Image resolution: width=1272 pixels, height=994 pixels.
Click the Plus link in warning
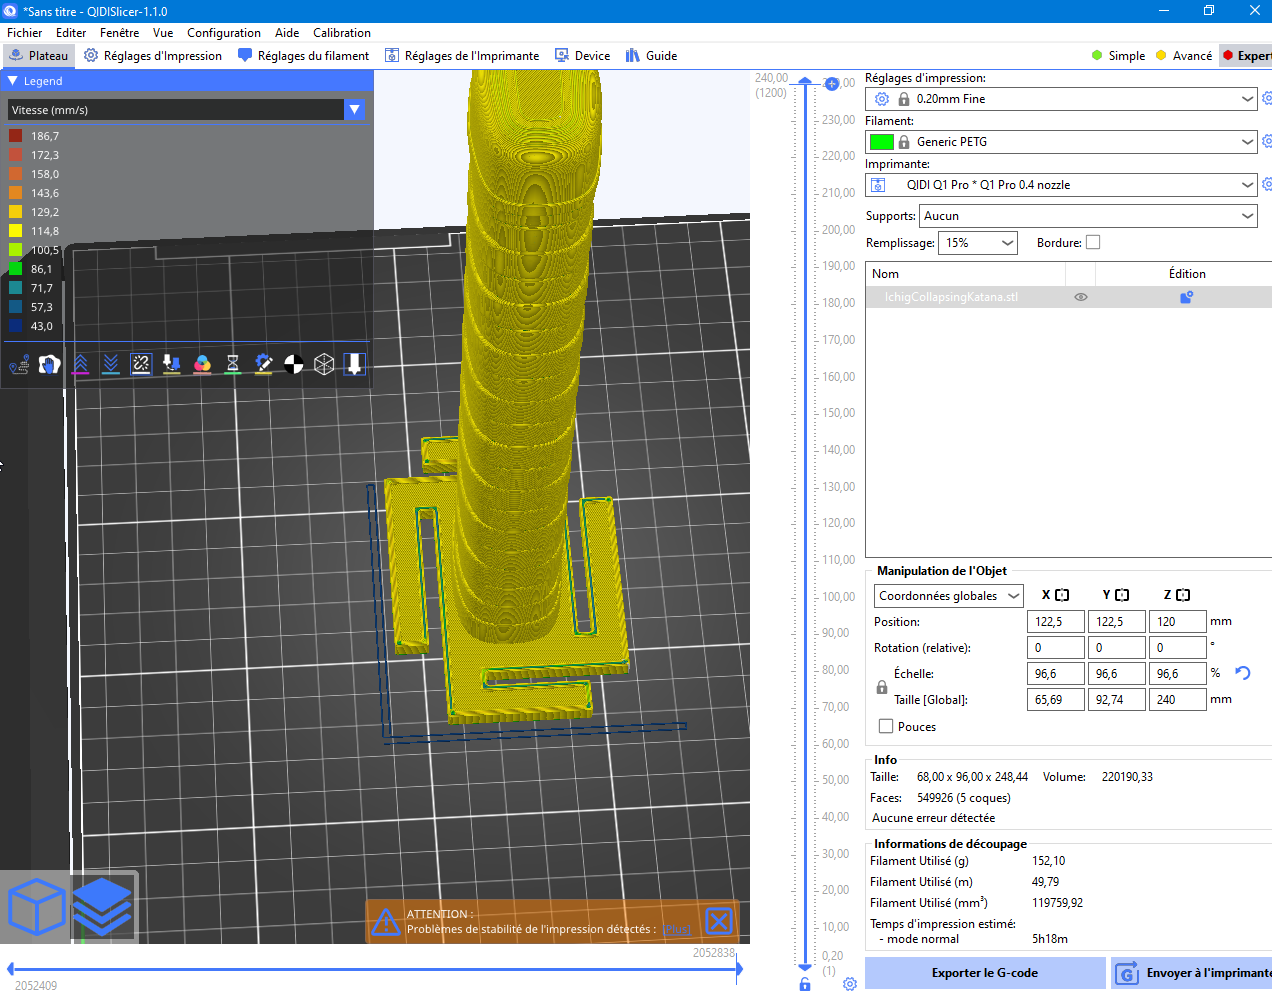coord(677,930)
